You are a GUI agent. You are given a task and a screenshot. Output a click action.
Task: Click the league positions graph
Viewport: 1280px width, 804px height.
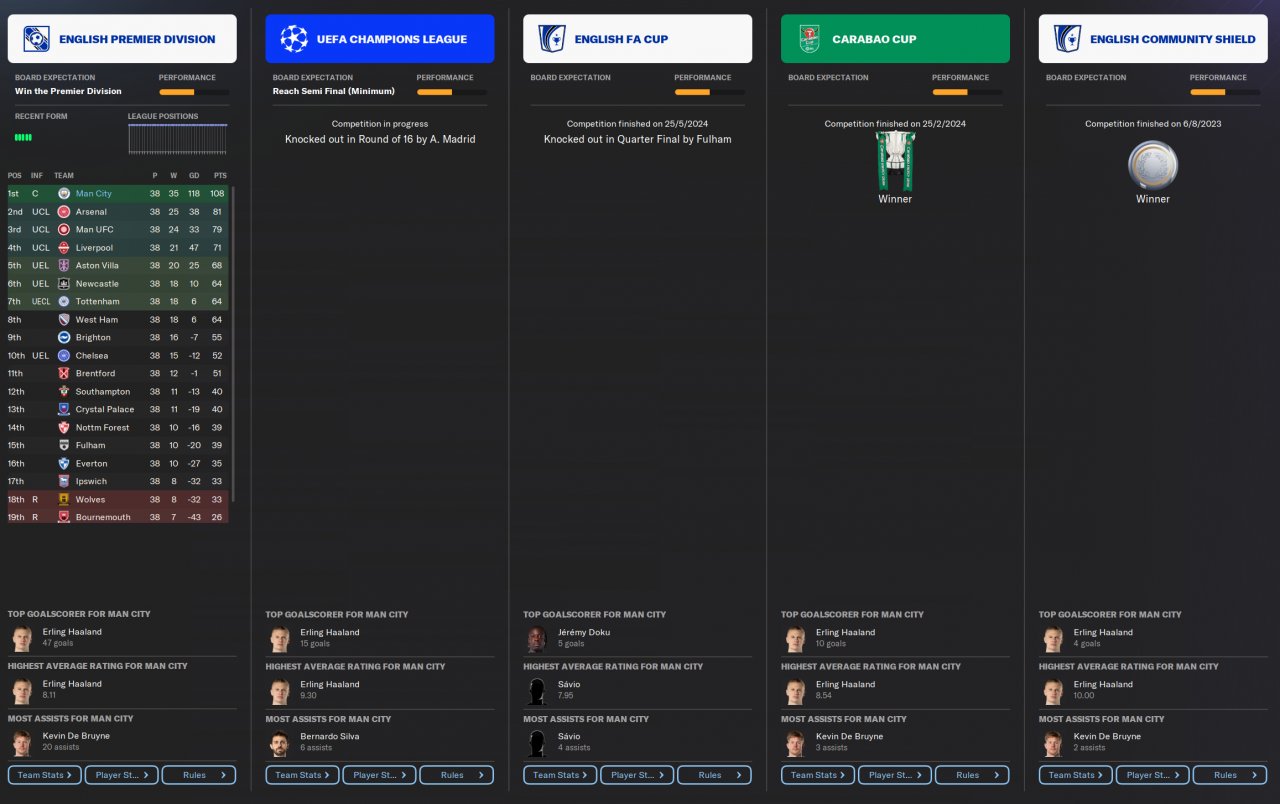(x=178, y=139)
